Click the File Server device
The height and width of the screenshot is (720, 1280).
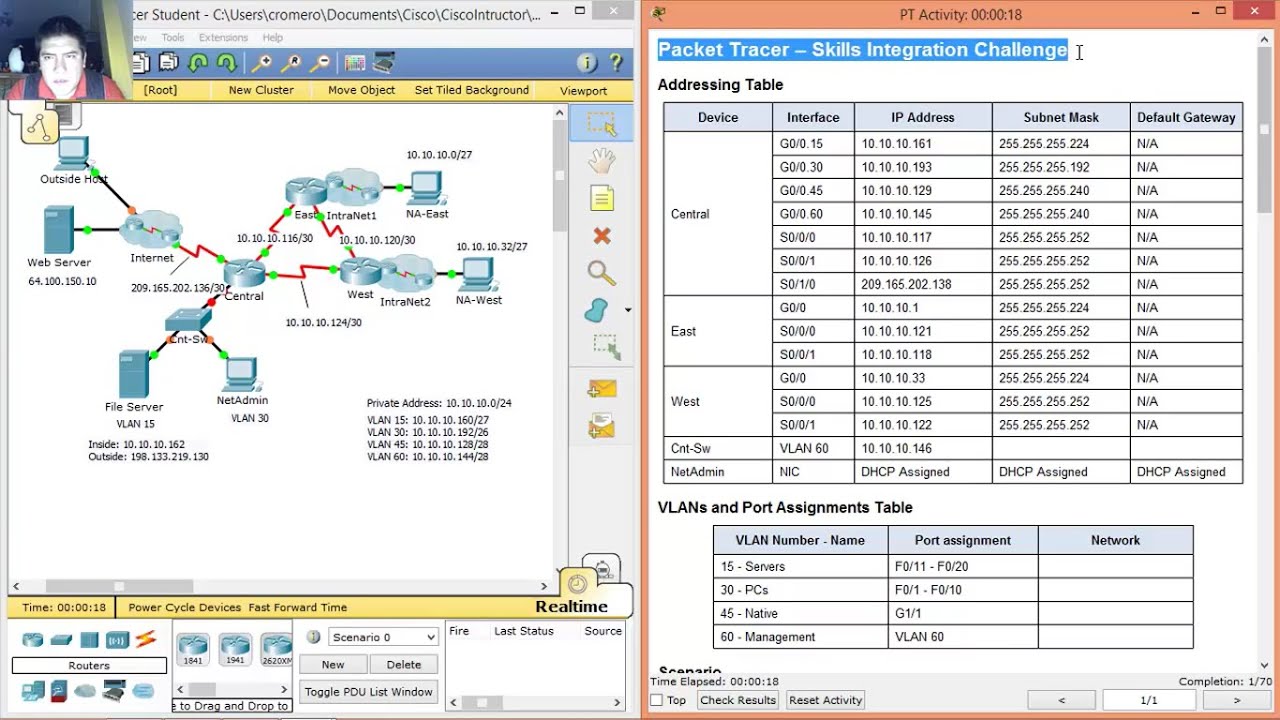(133, 374)
